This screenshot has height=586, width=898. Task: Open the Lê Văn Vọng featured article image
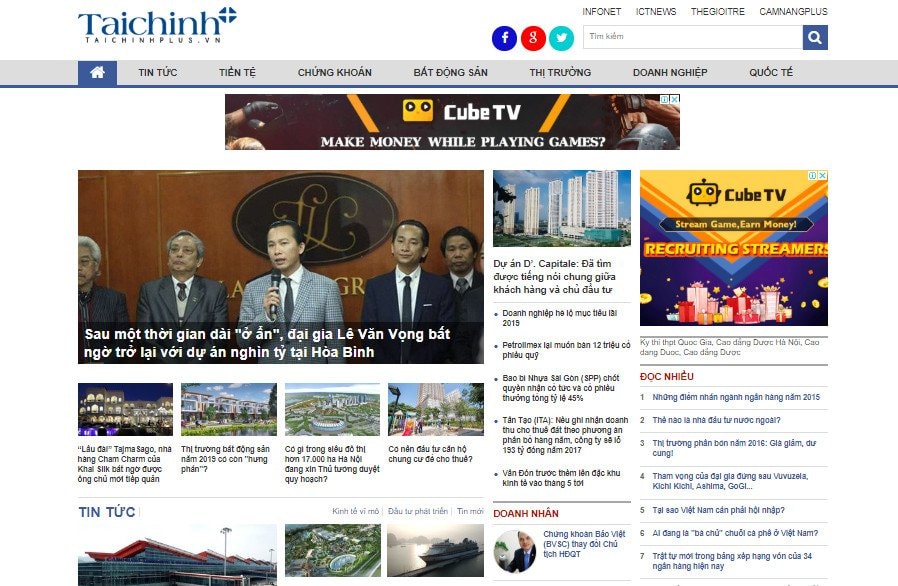pyautogui.click(x=281, y=267)
